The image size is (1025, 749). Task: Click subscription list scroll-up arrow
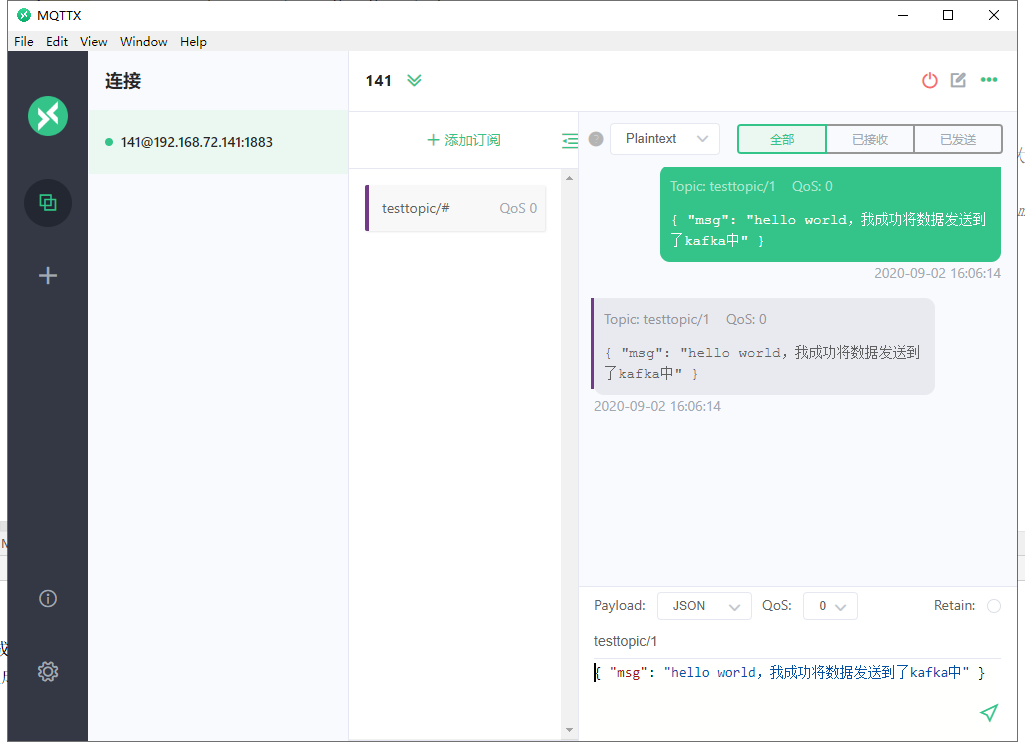pos(569,178)
